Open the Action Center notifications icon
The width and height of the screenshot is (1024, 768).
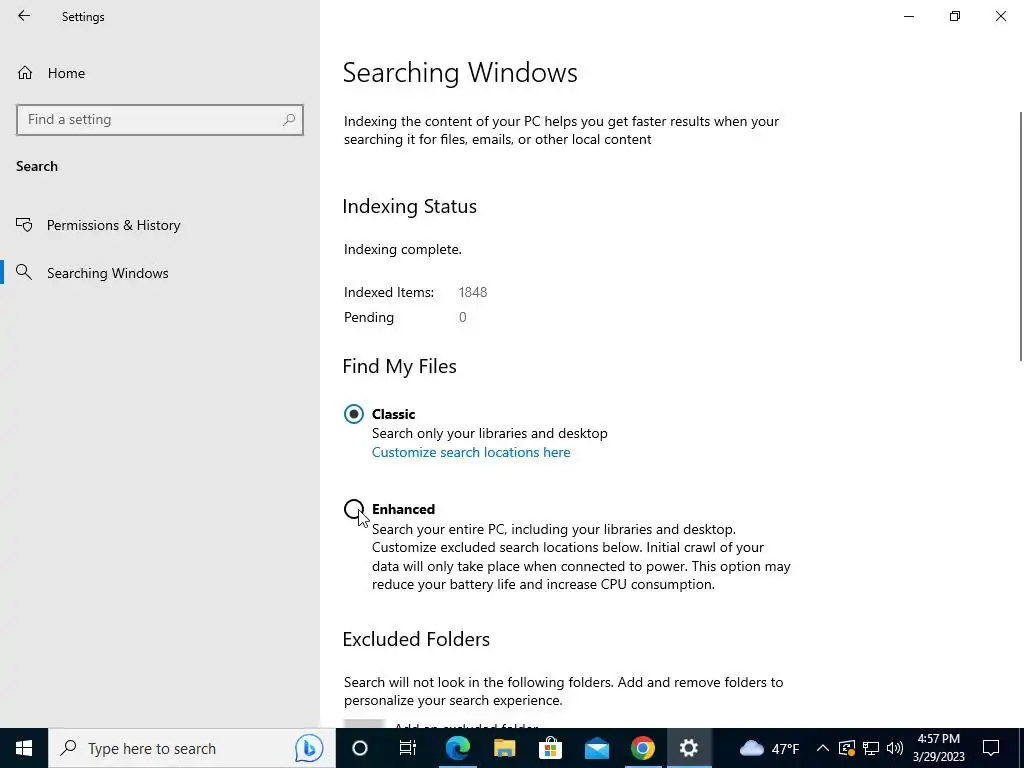point(991,748)
